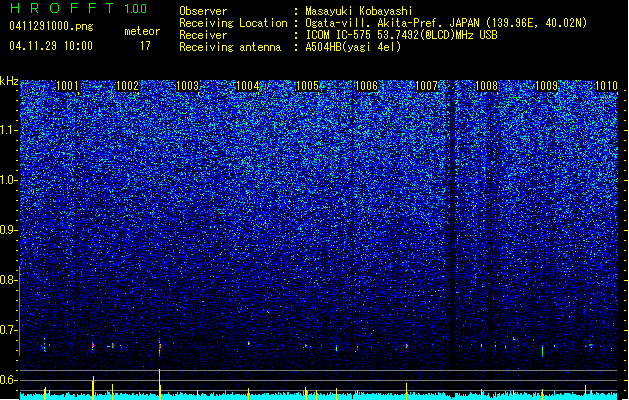The width and height of the screenshot is (629, 400).
Task: Click the kHz axis unit label
Action: (x=9, y=81)
